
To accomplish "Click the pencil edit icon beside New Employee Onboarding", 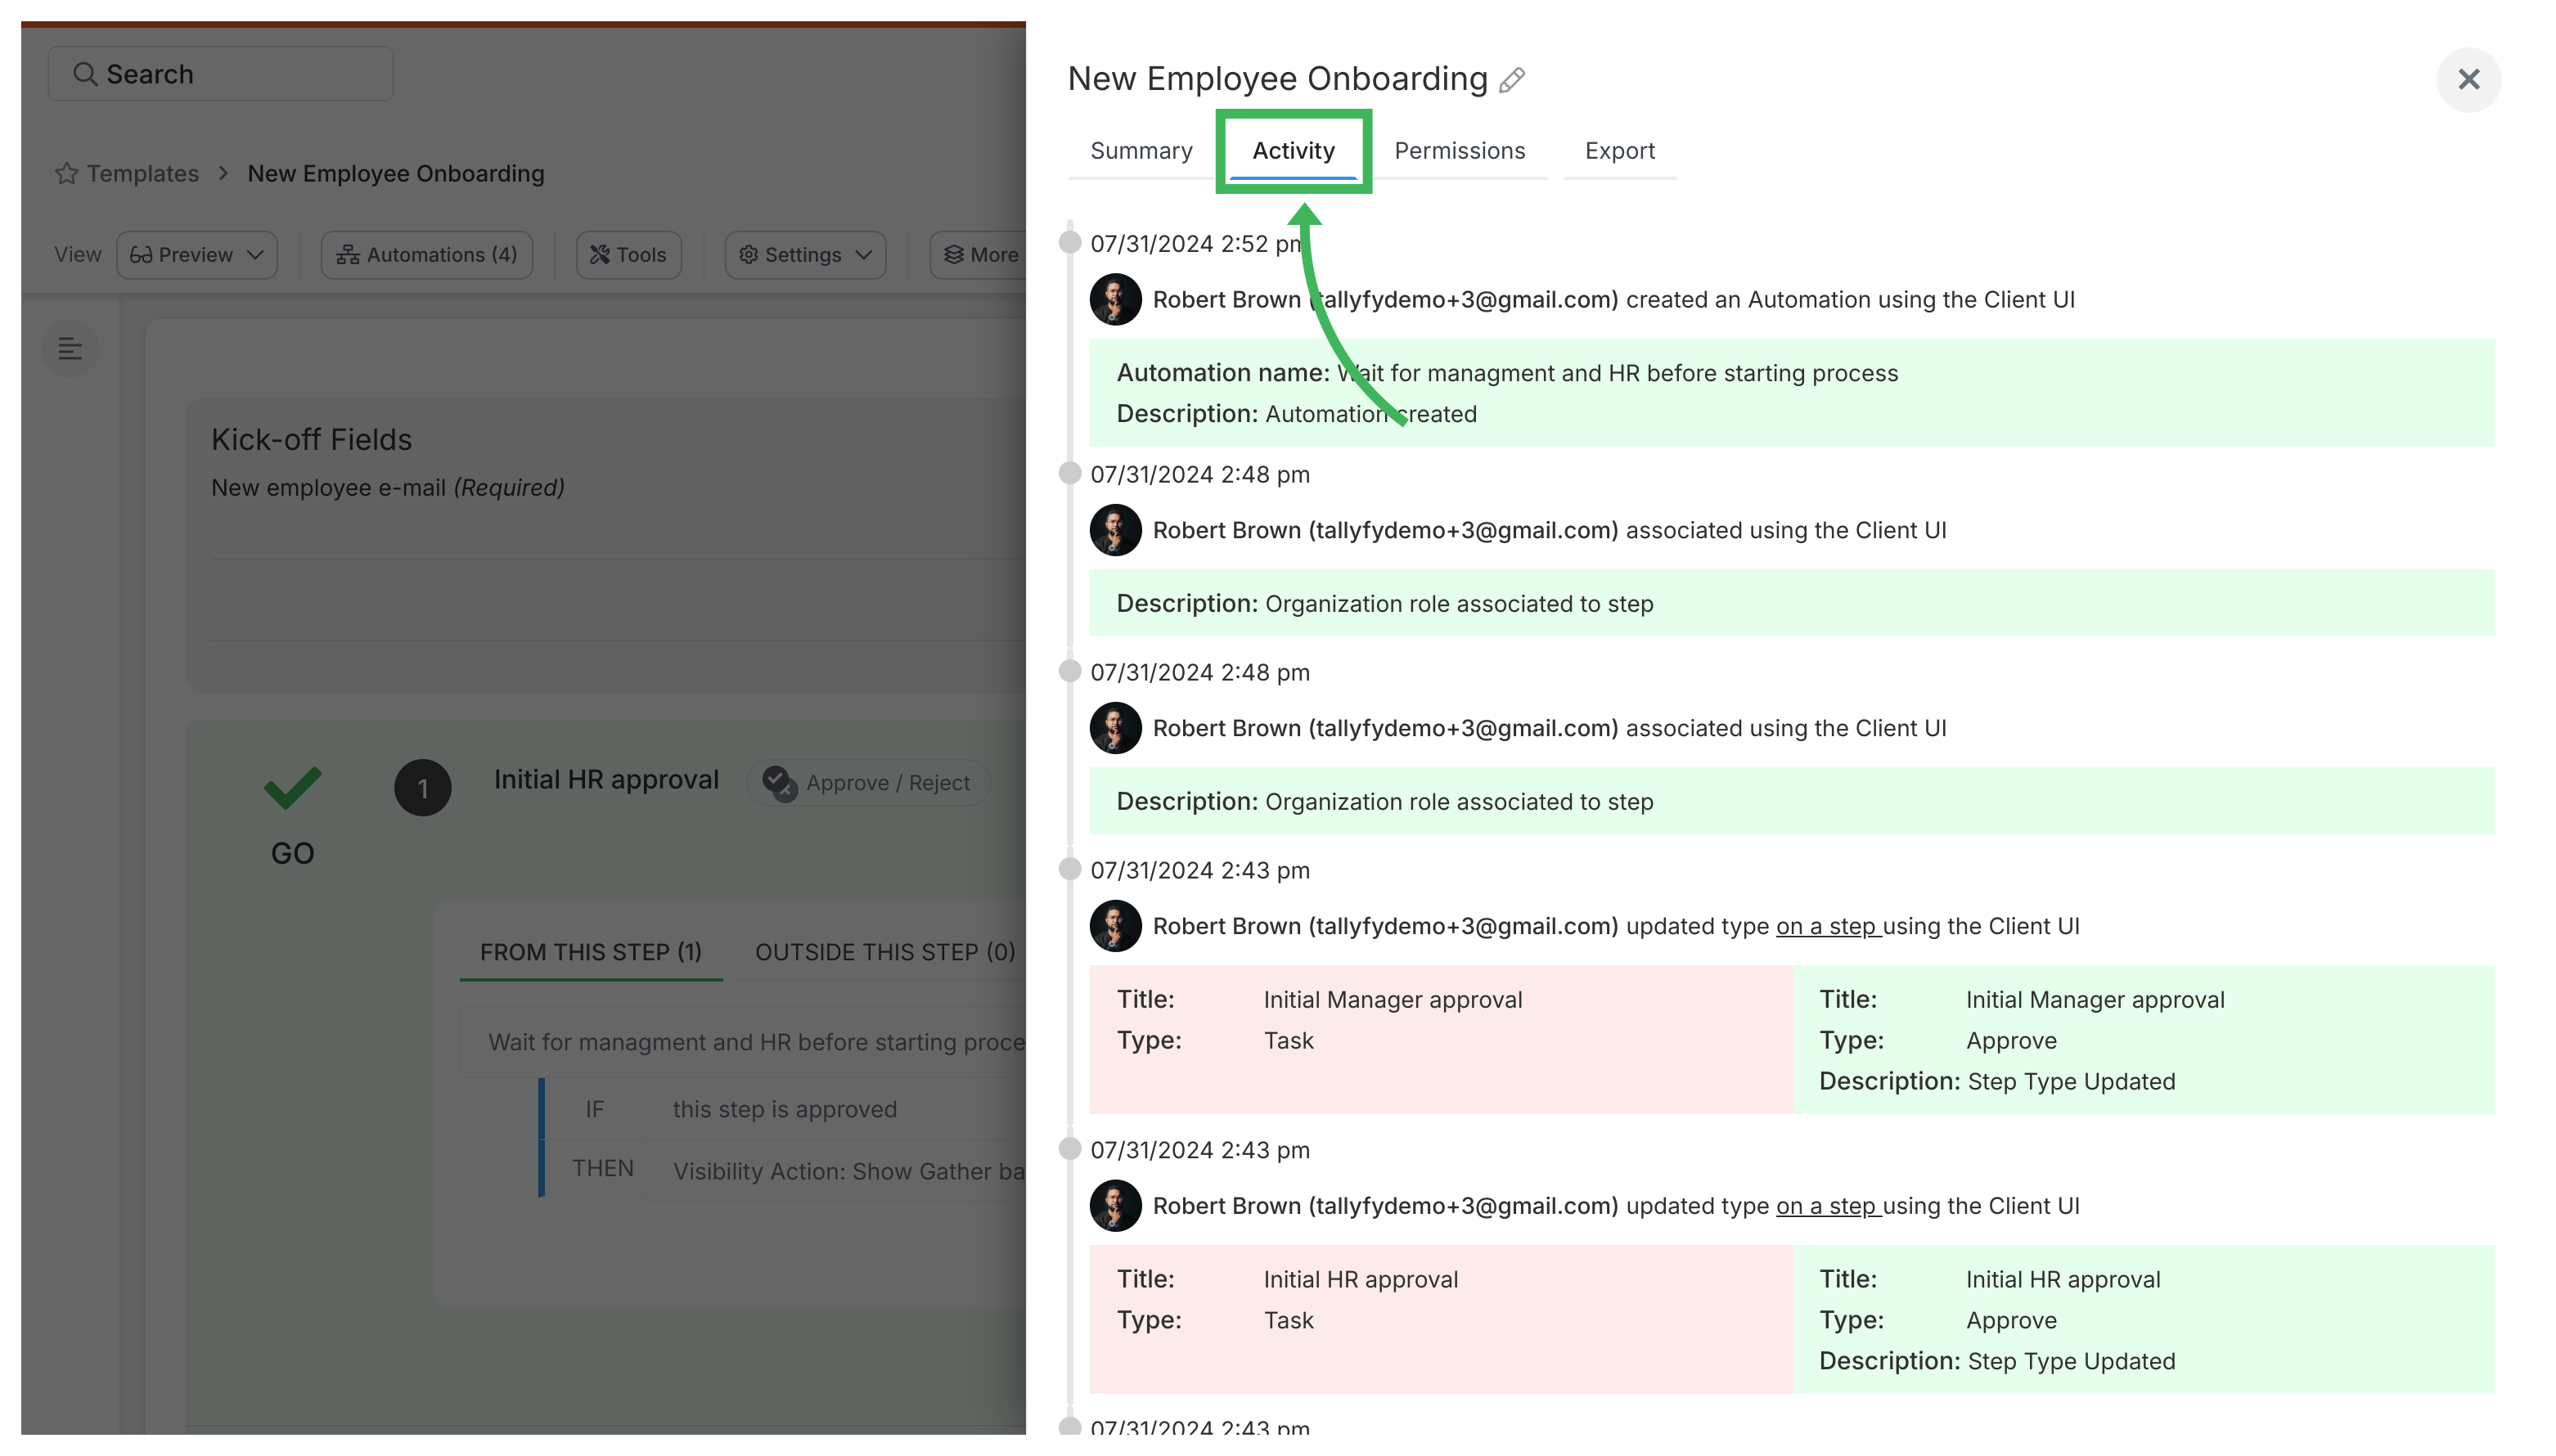I will pos(1512,79).
